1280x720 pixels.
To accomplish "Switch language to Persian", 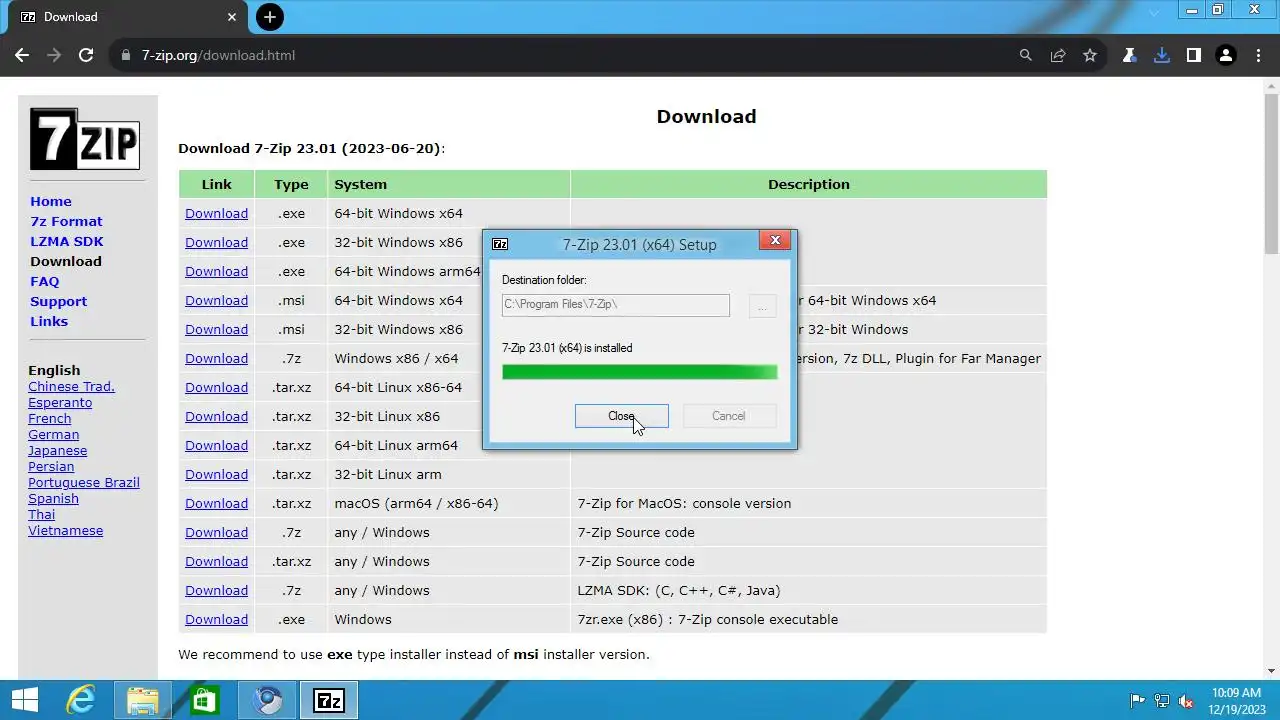I will point(51,466).
